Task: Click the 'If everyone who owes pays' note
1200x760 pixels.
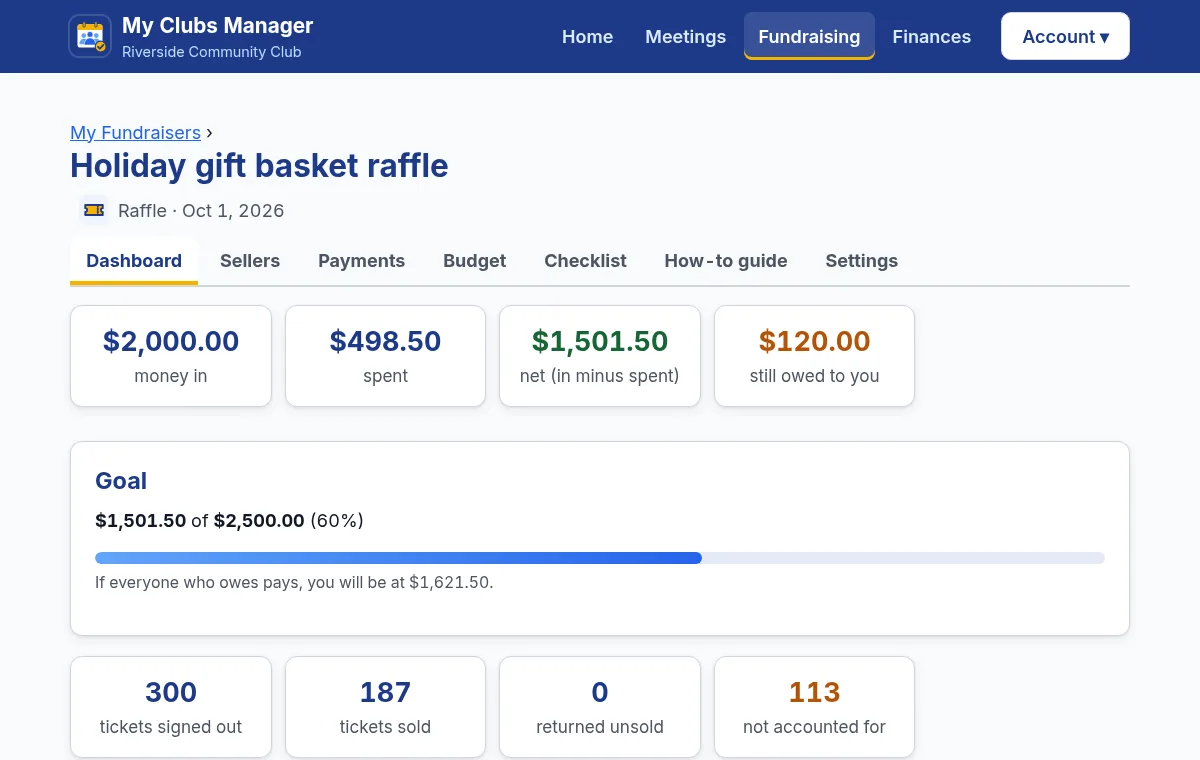Action: coord(294,582)
